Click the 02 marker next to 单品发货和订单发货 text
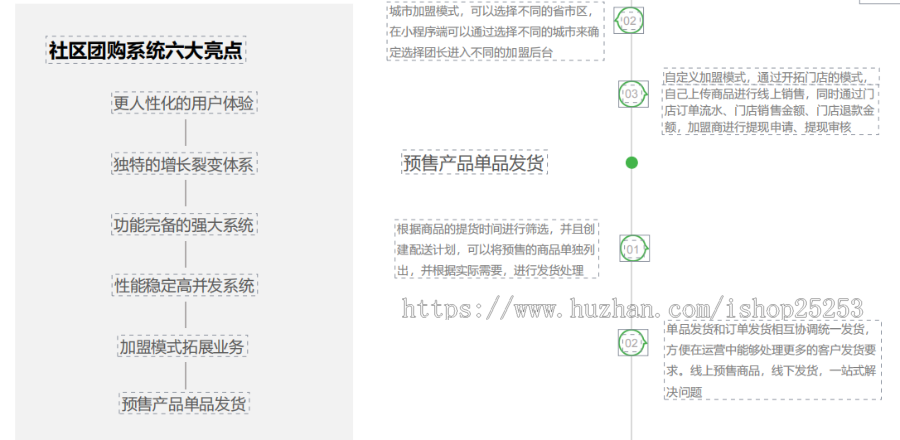The height and width of the screenshot is (440, 900). (633, 342)
